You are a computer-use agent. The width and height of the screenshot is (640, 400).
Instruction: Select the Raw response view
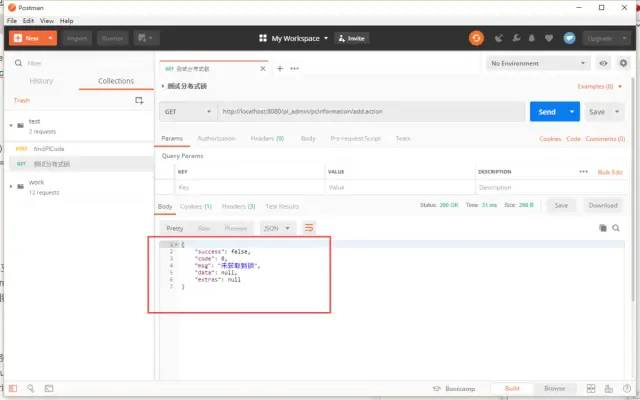click(x=204, y=228)
